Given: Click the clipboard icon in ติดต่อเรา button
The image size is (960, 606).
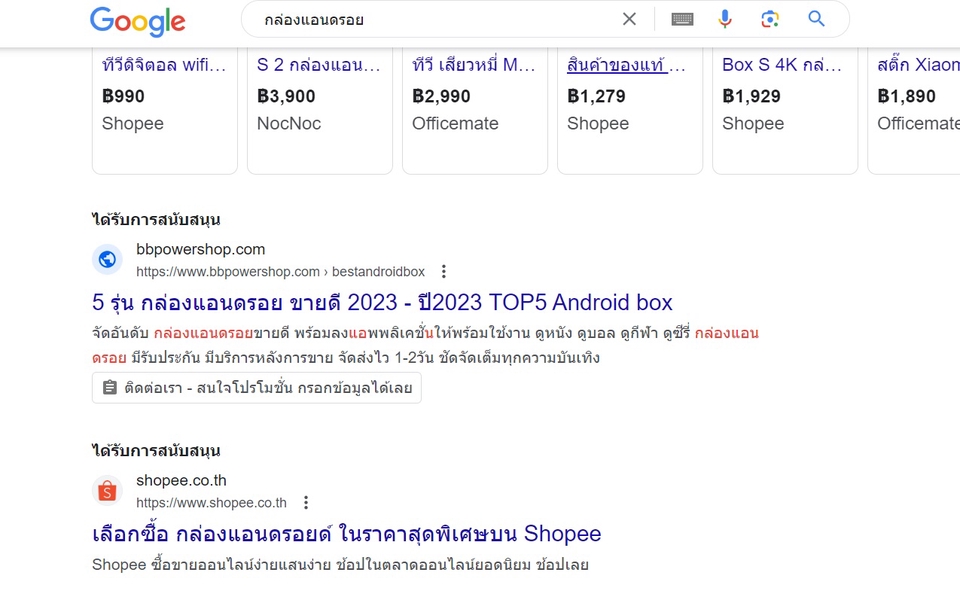Looking at the screenshot, I should click(110, 387).
